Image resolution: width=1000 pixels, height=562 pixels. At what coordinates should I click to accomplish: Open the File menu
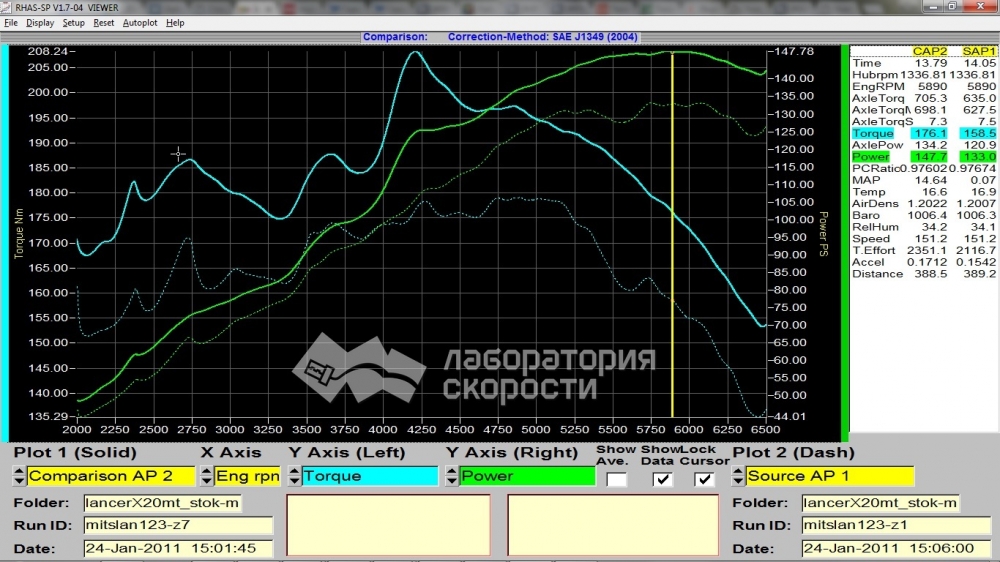coord(11,23)
